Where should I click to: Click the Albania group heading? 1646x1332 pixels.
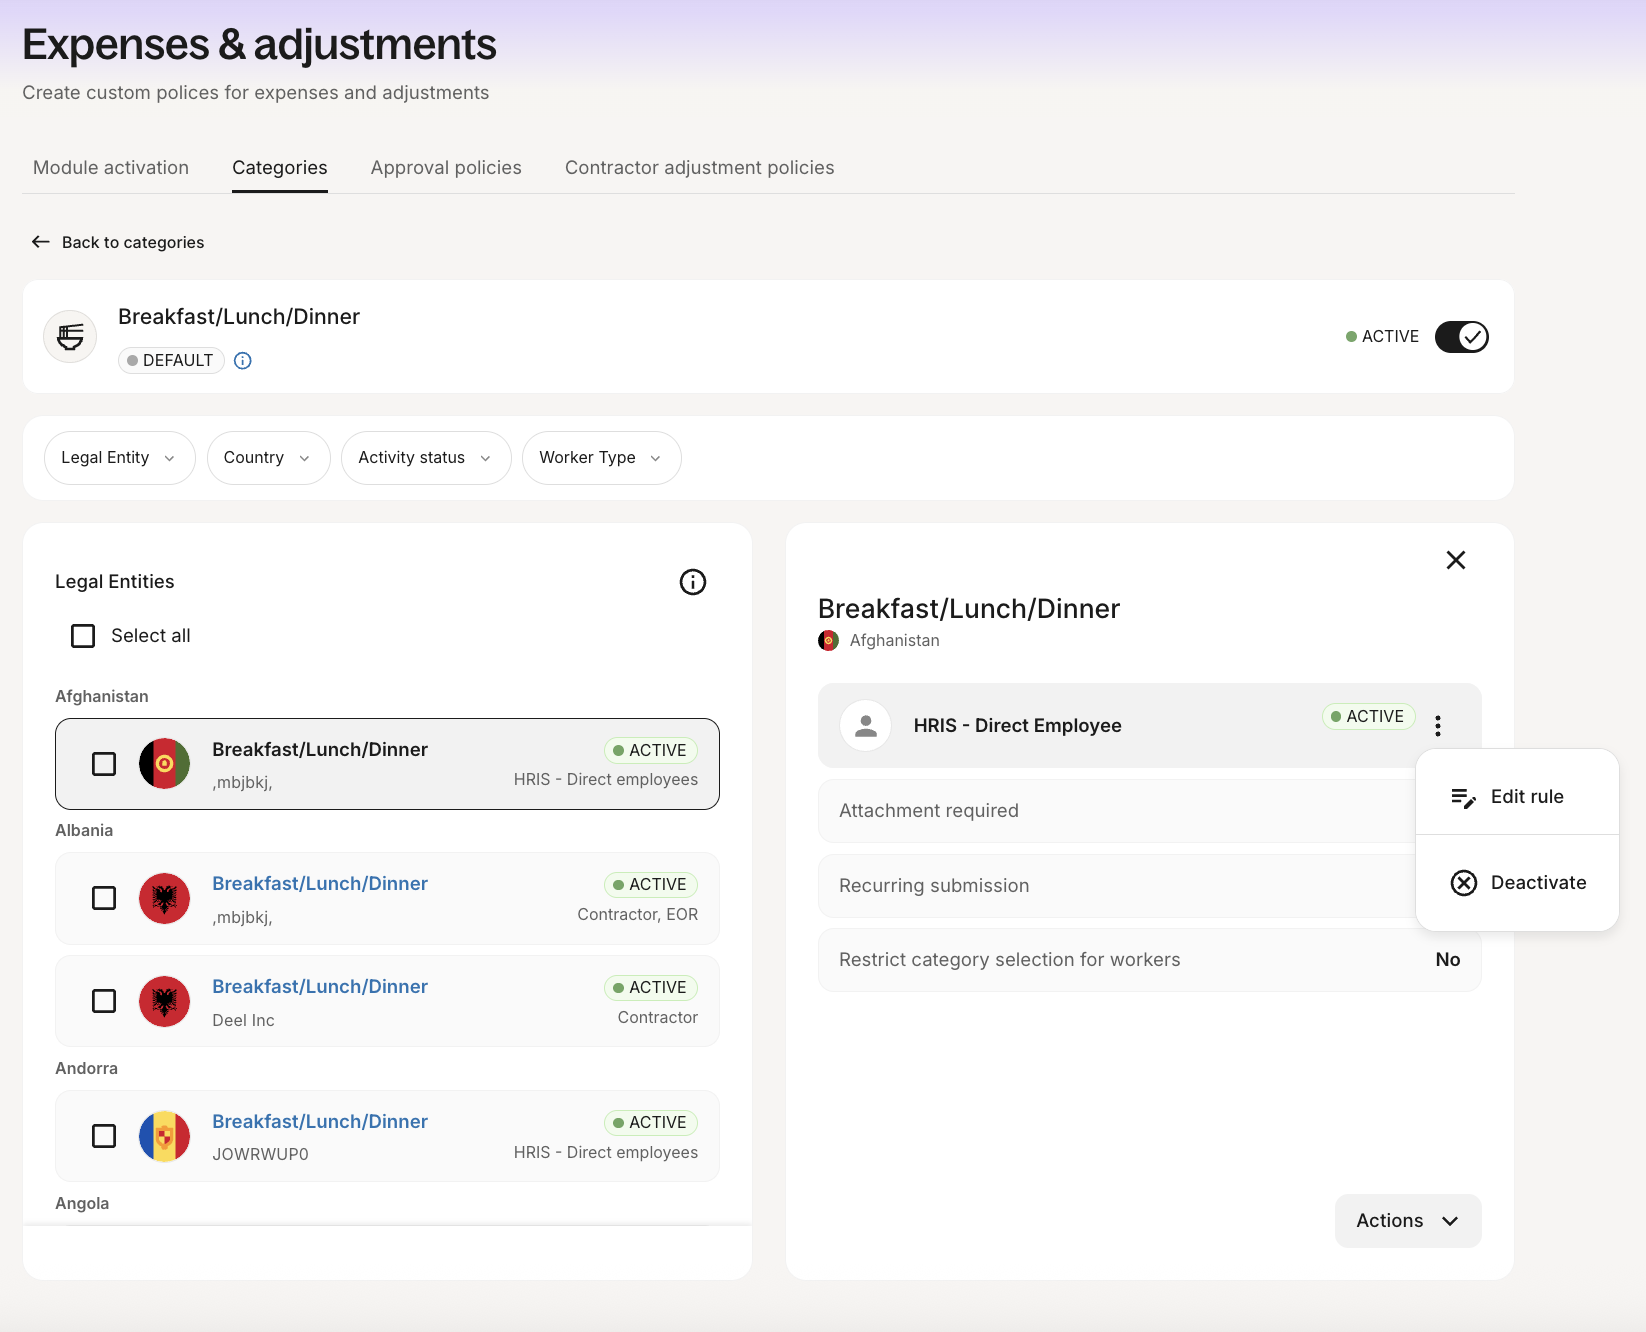pyautogui.click(x=84, y=831)
